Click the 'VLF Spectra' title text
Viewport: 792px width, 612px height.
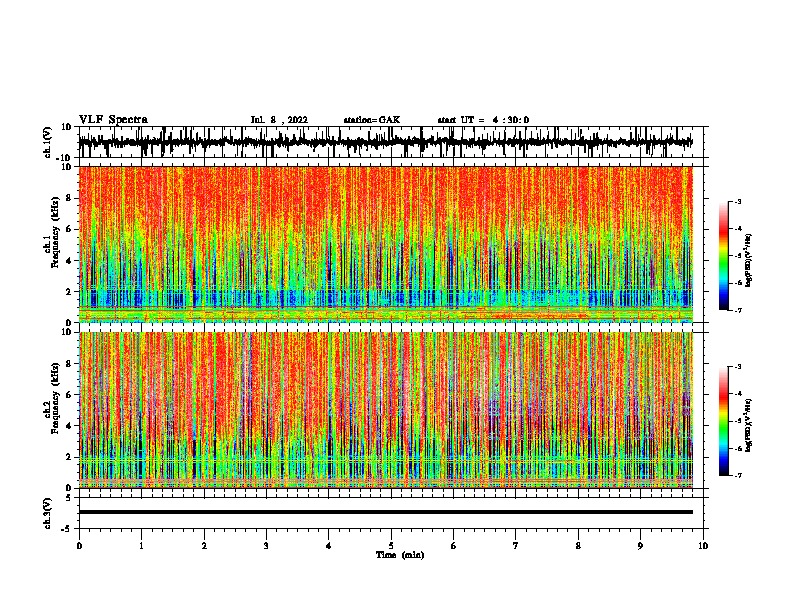click(x=113, y=120)
